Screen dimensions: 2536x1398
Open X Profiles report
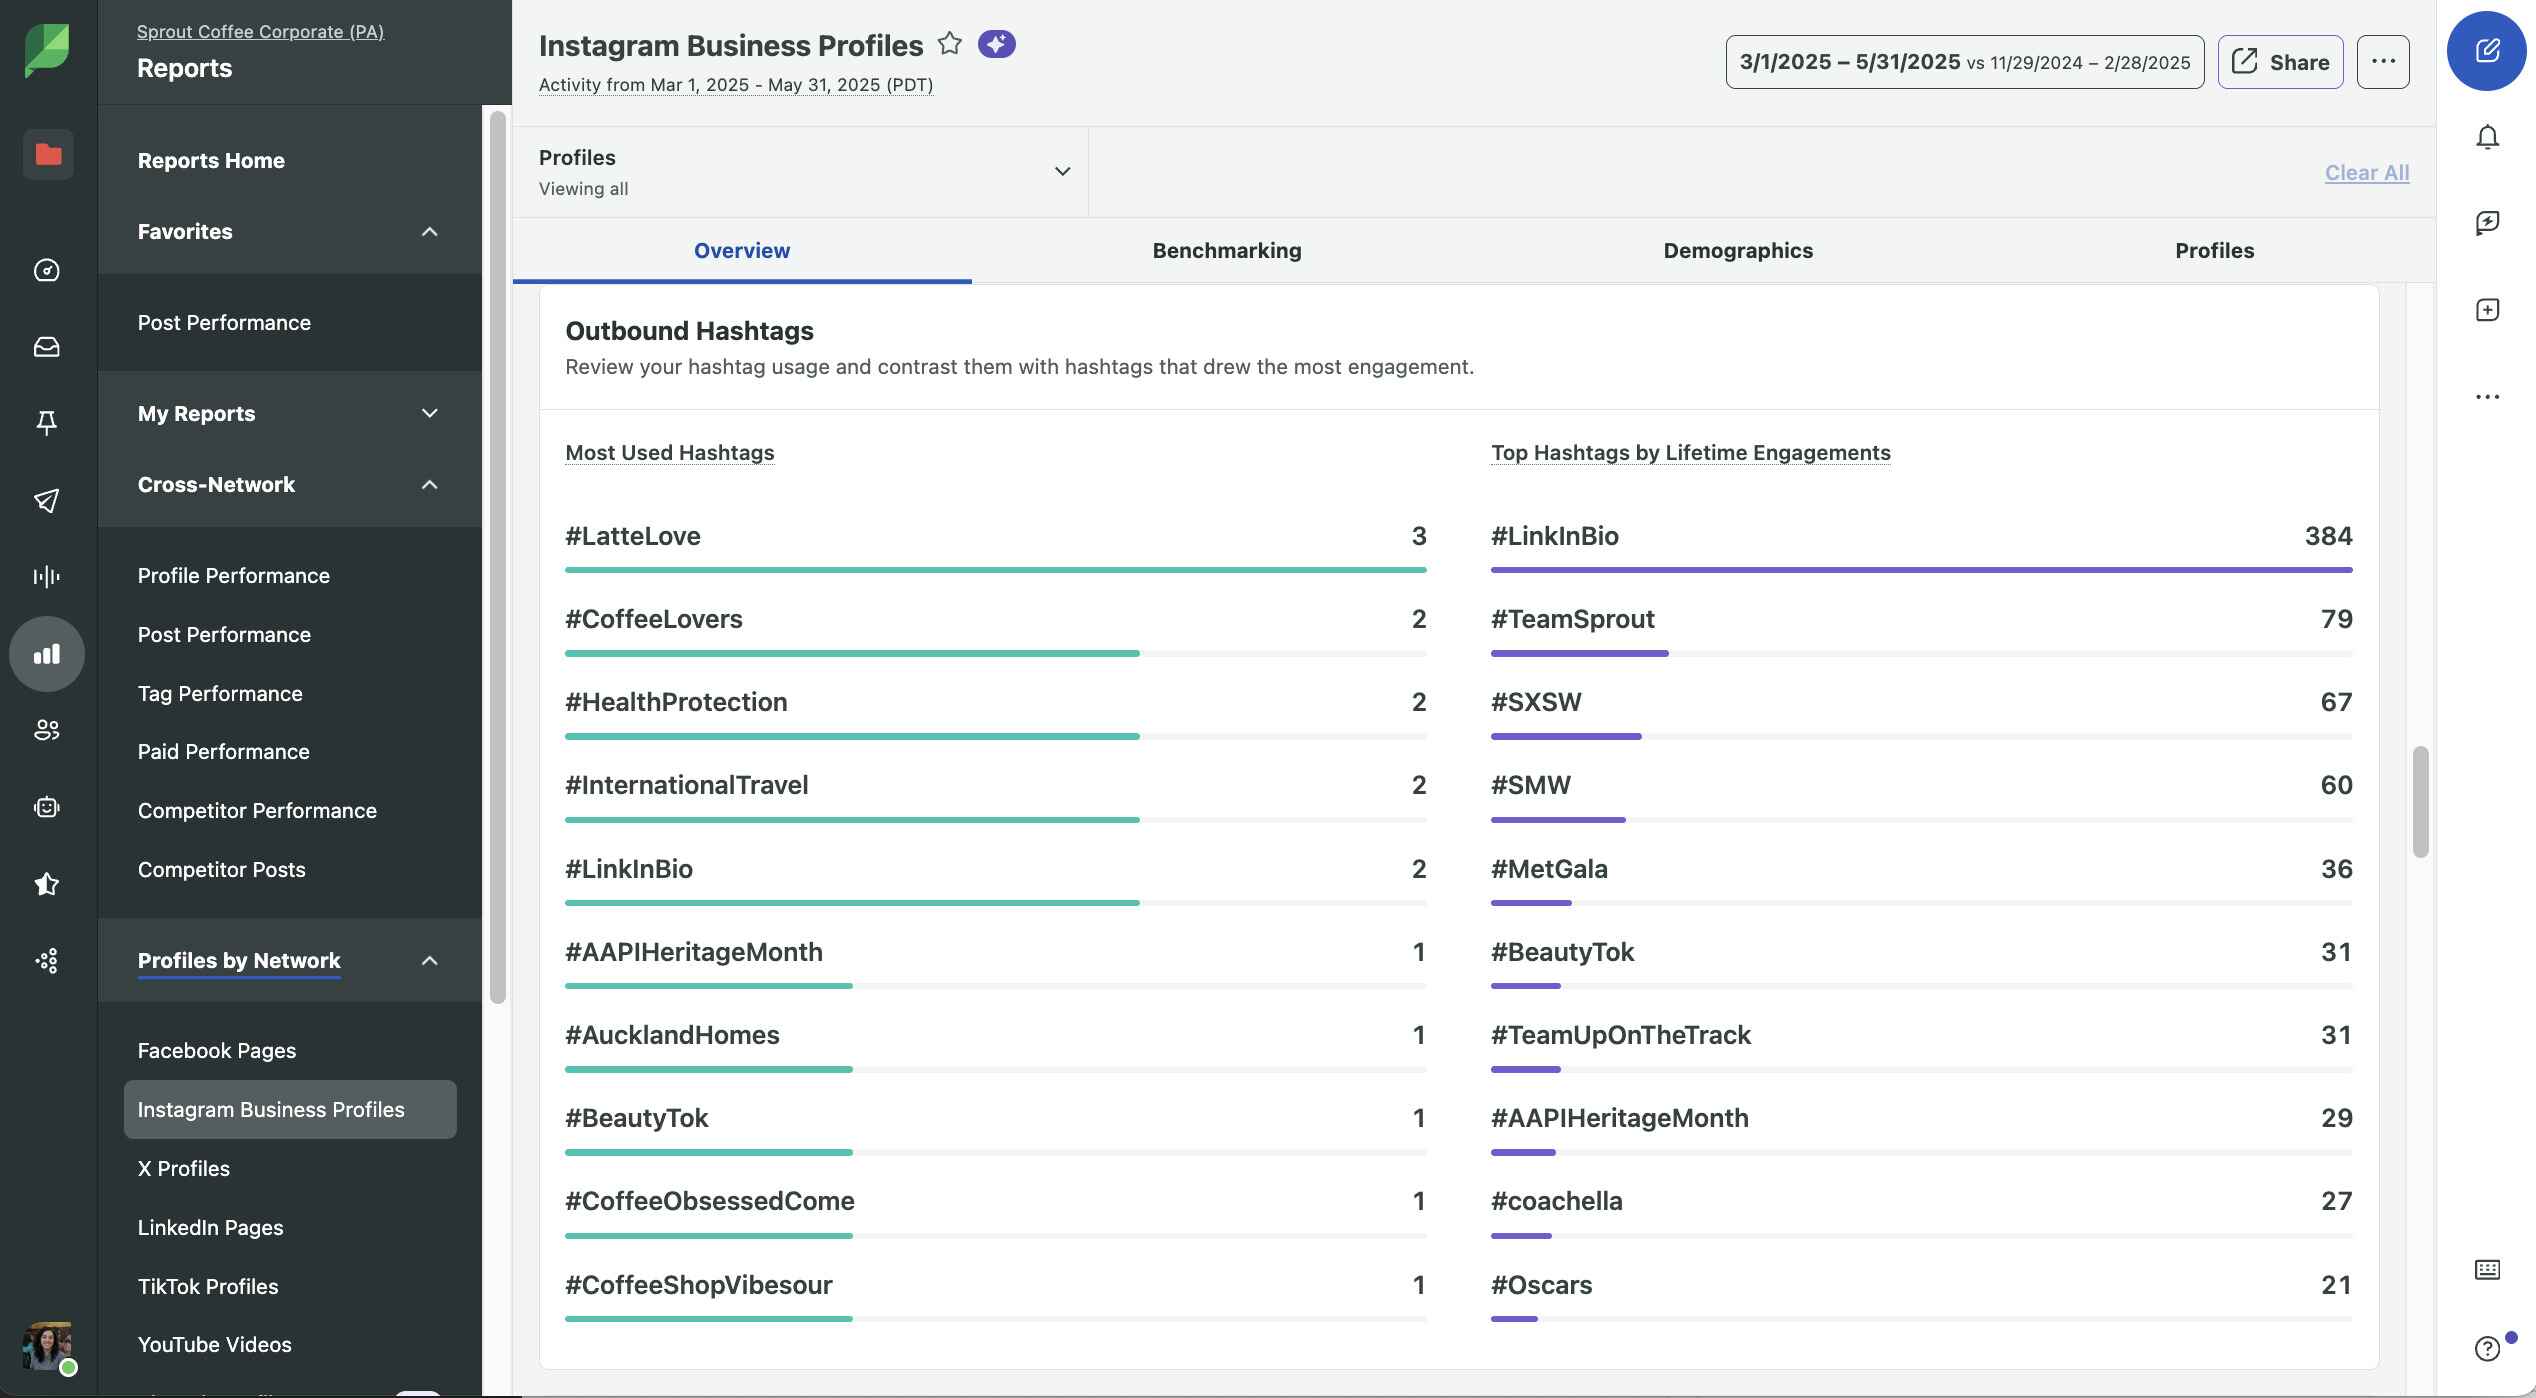183,1169
